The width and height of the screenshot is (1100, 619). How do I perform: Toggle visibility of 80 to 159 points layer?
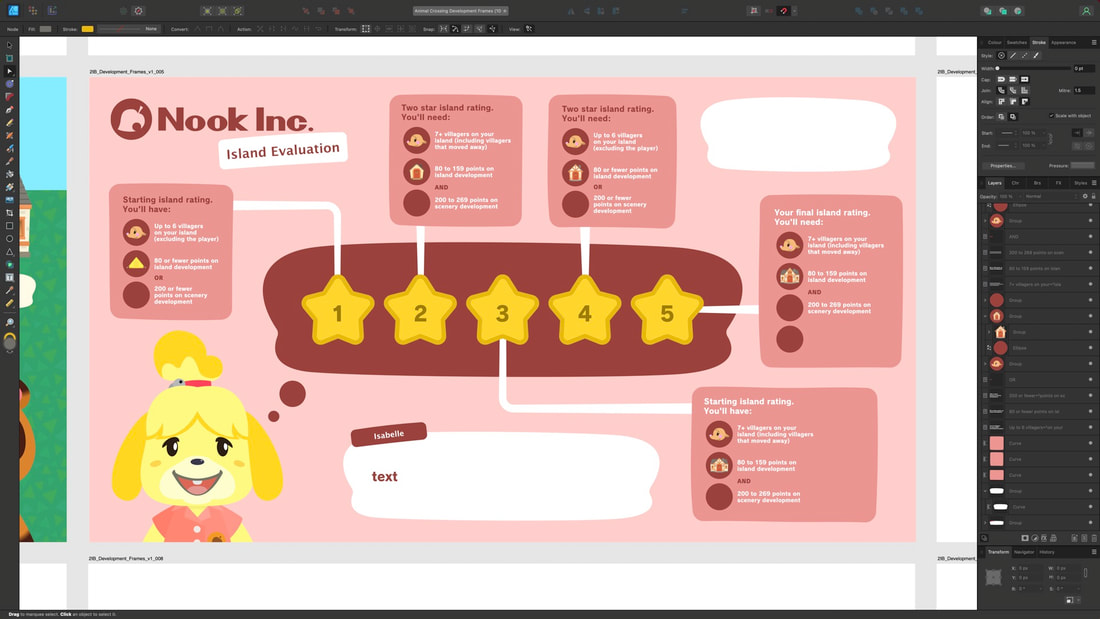pyautogui.click(x=1090, y=268)
